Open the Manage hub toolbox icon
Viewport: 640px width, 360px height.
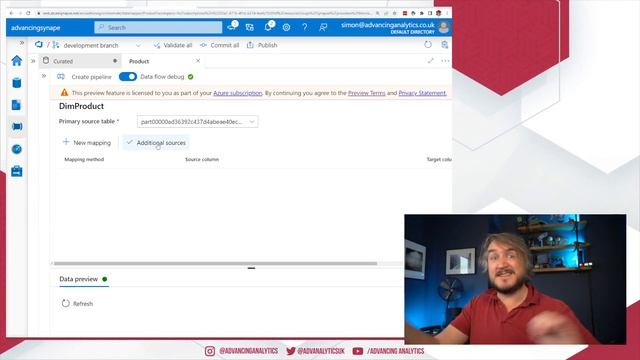point(17,171)
